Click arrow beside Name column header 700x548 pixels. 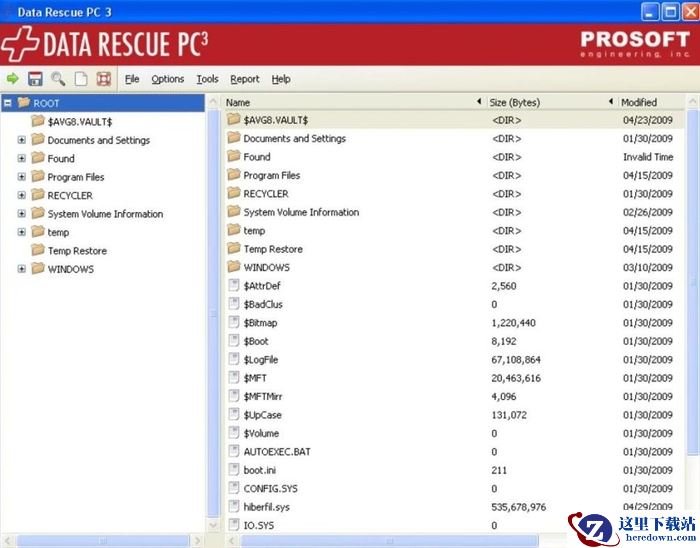(479, 102)
